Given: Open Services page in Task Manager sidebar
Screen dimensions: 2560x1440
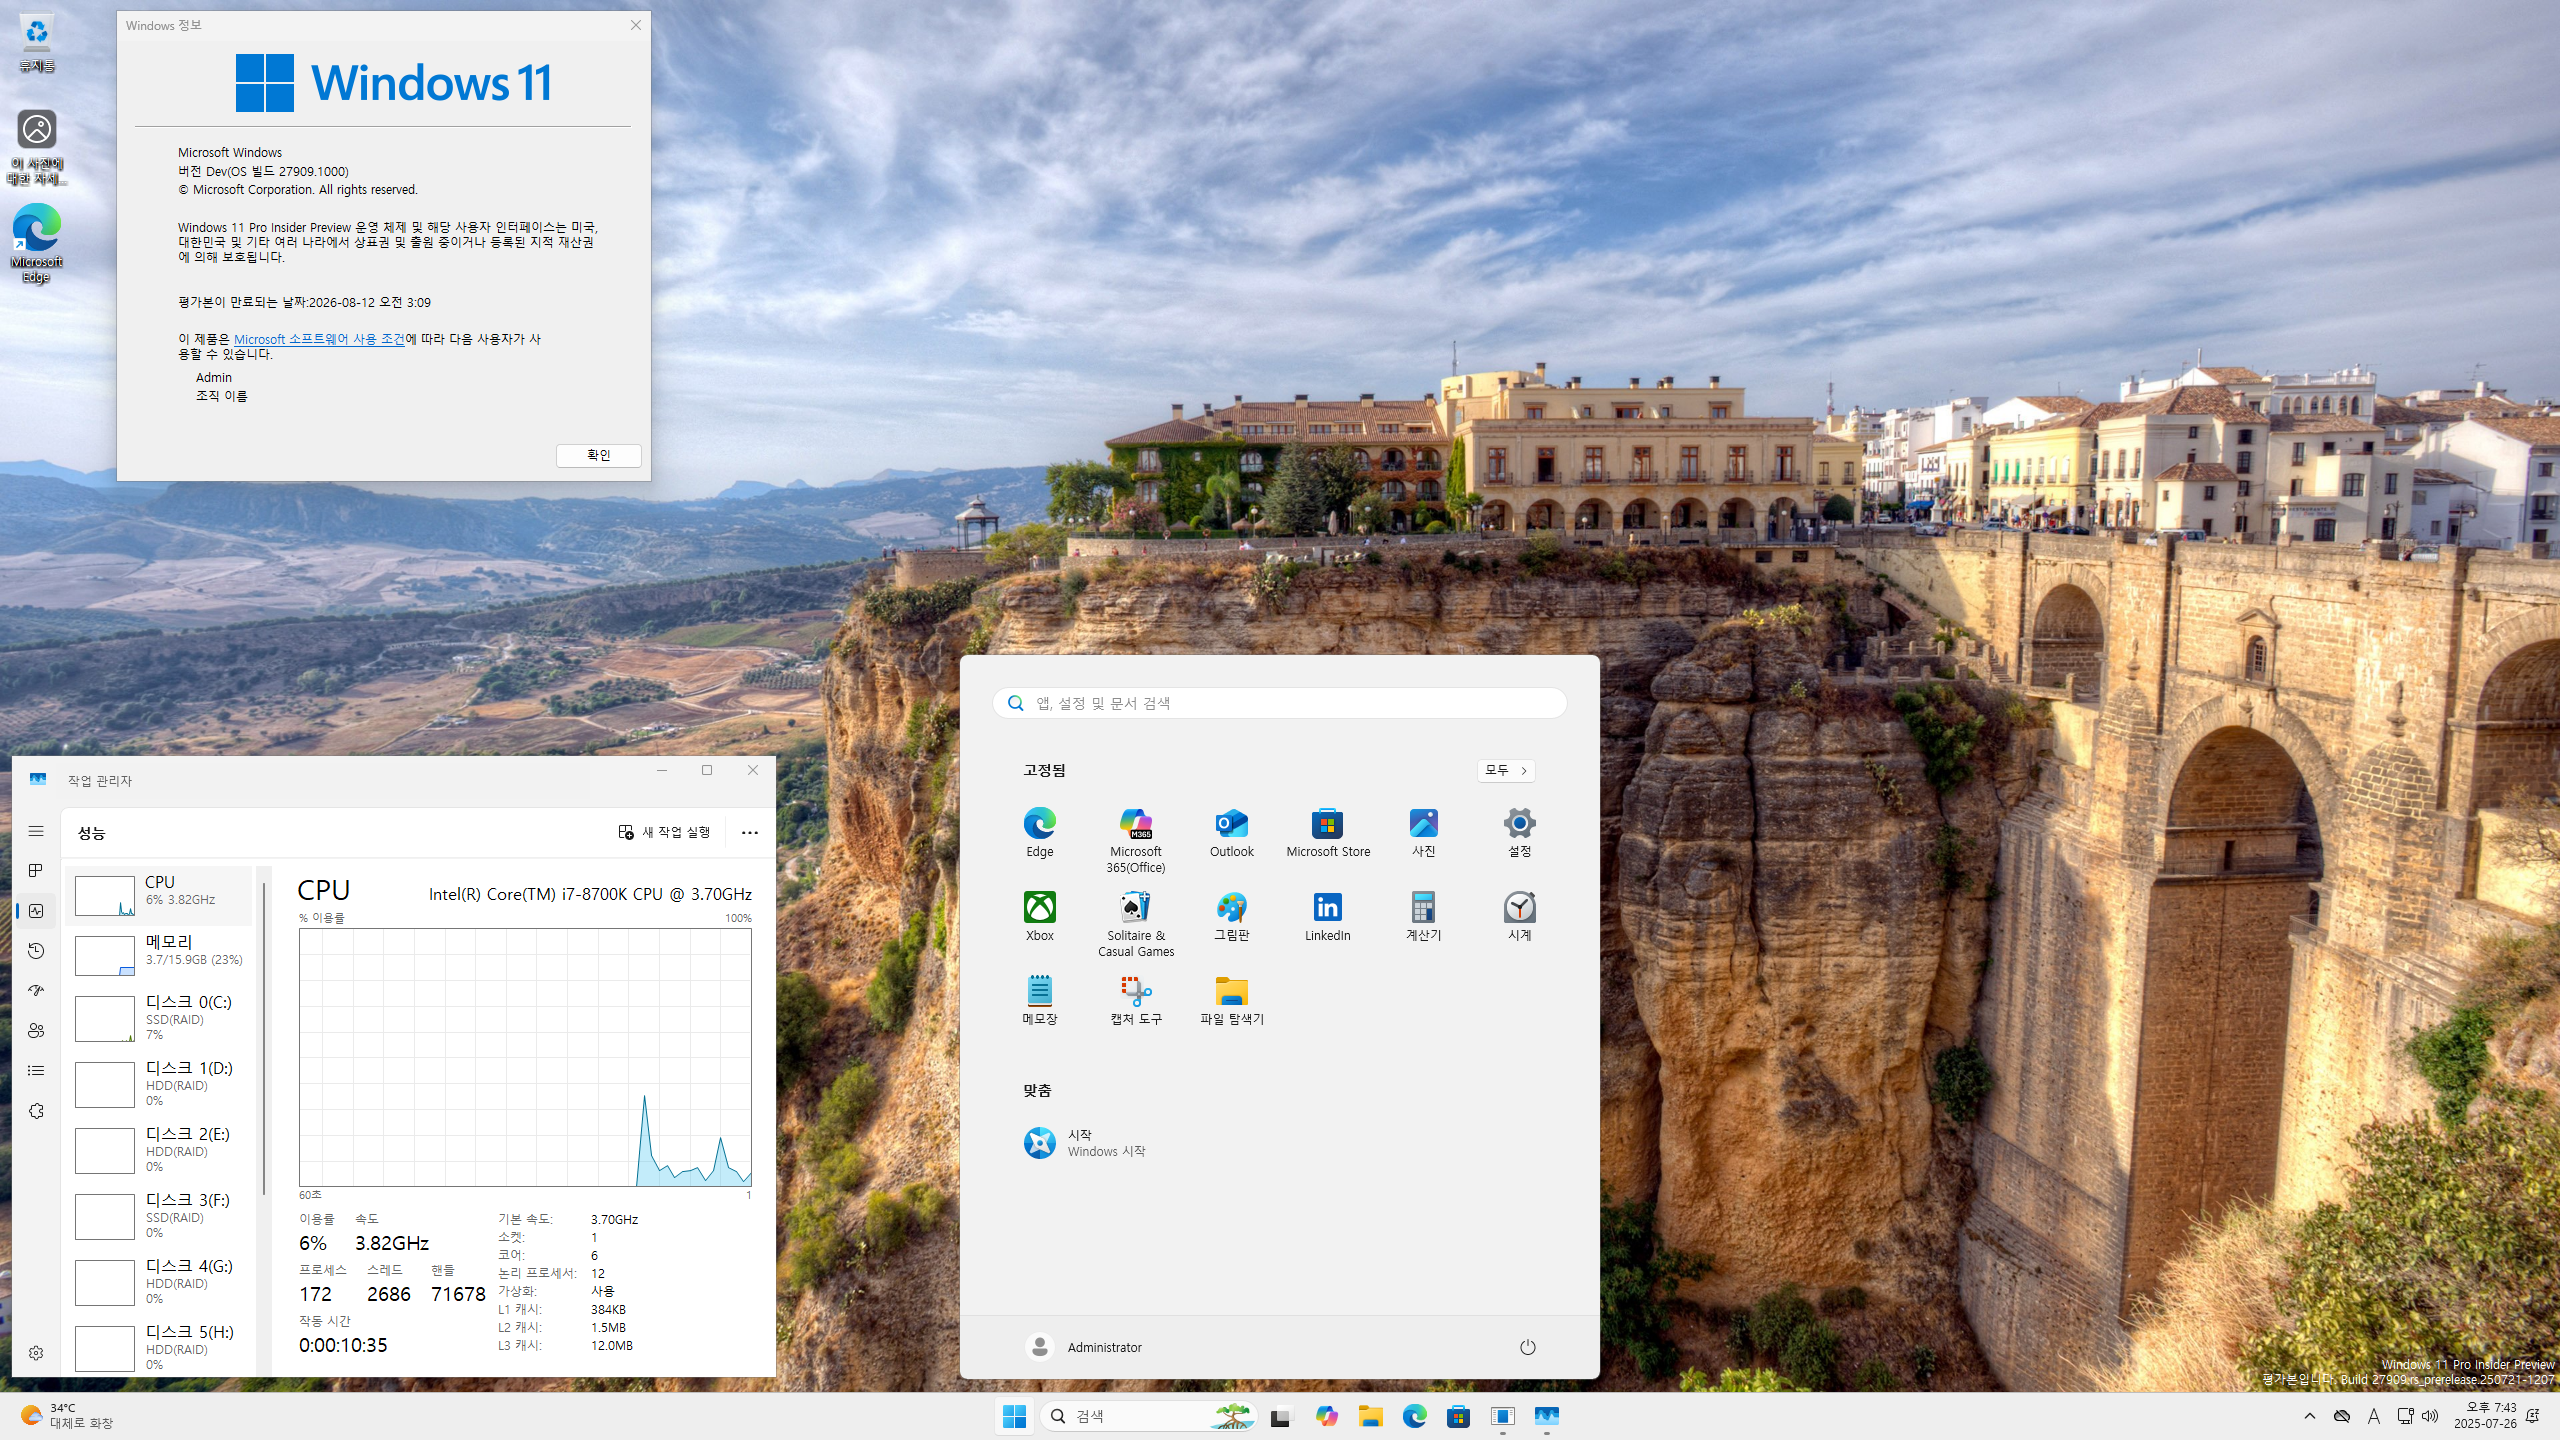Looking at the screenshot, I should point(36,1111).
